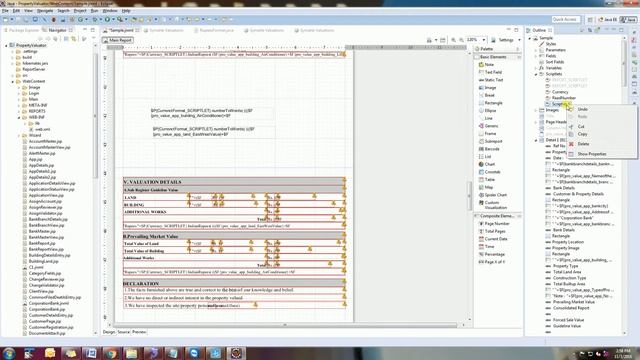Open AccountMaster.jsp in the Navigator
The width and height of the screenshot is (640, 360).
pyautogui.click(x=45, y=141)
